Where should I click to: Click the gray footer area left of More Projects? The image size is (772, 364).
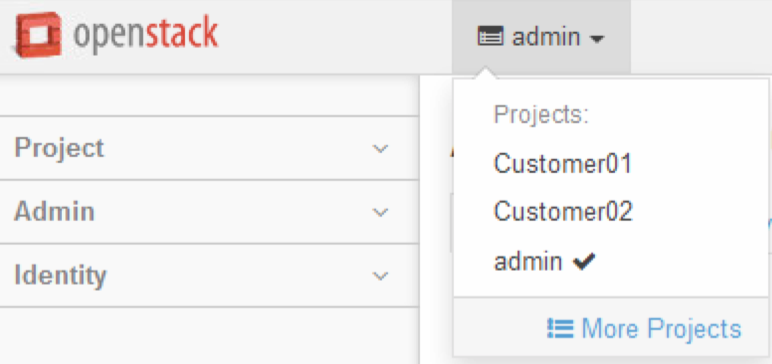[x=499, y=327]
